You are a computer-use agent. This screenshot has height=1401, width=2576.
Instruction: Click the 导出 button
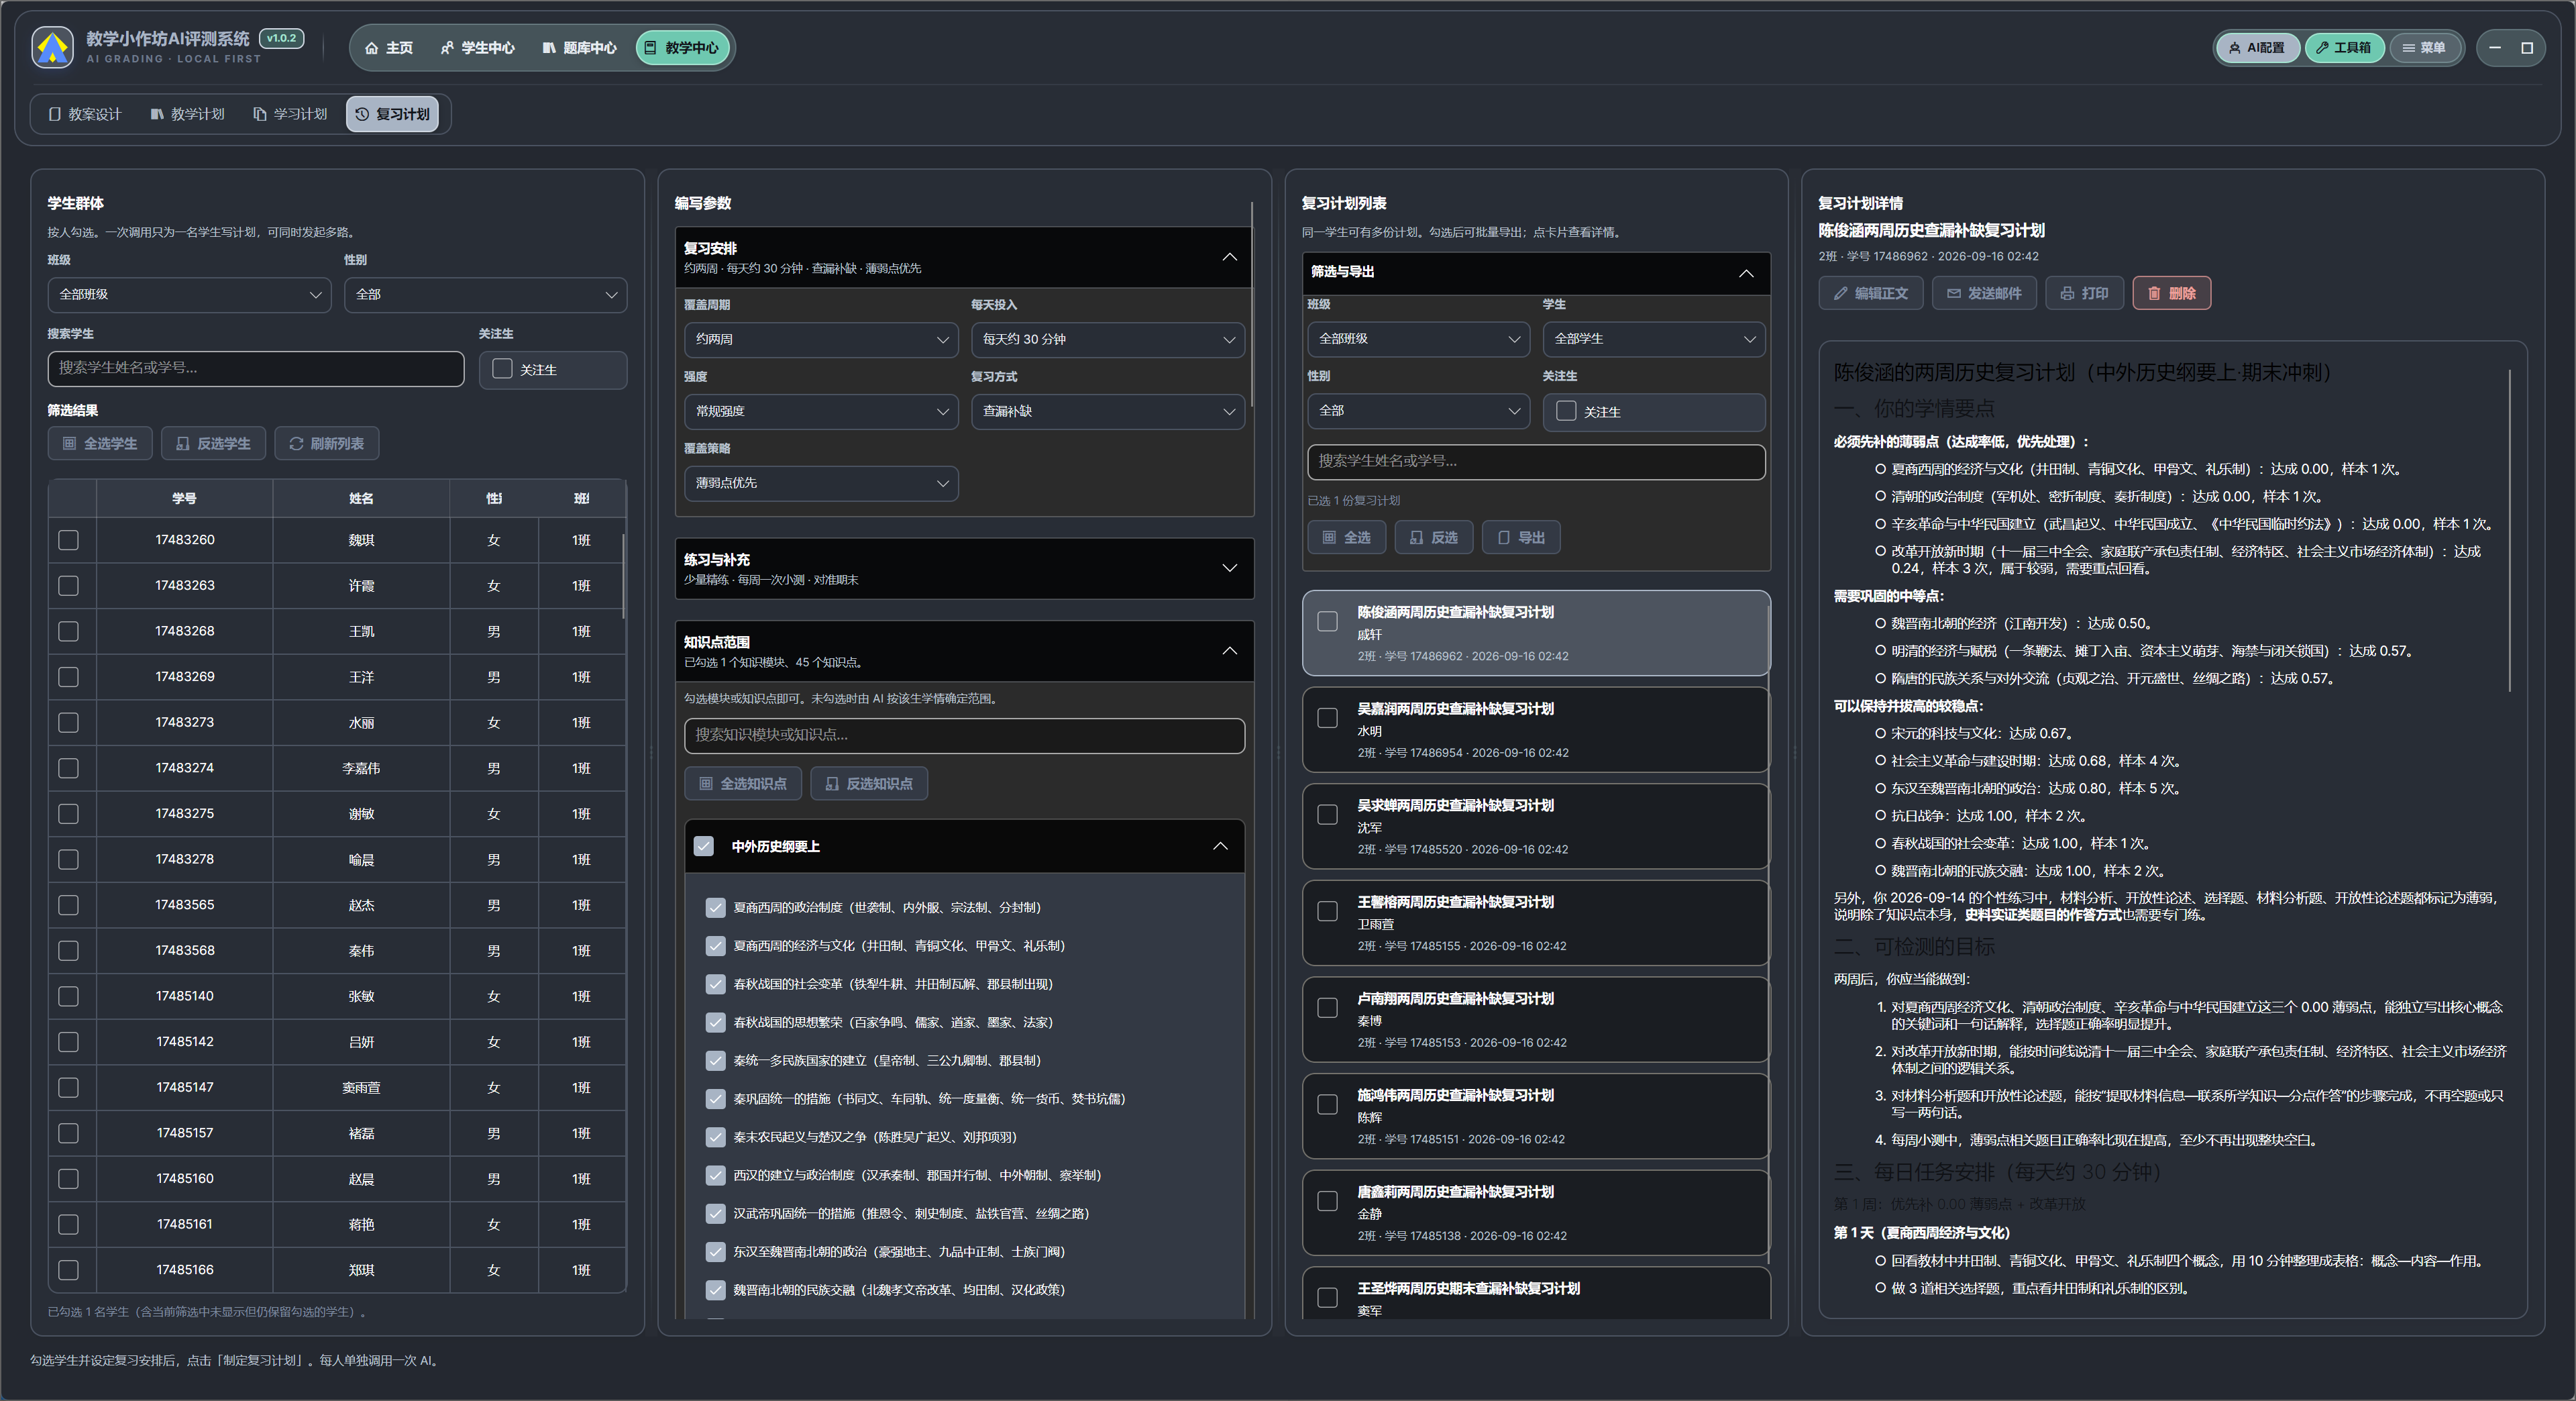[x=1521, y=538]
